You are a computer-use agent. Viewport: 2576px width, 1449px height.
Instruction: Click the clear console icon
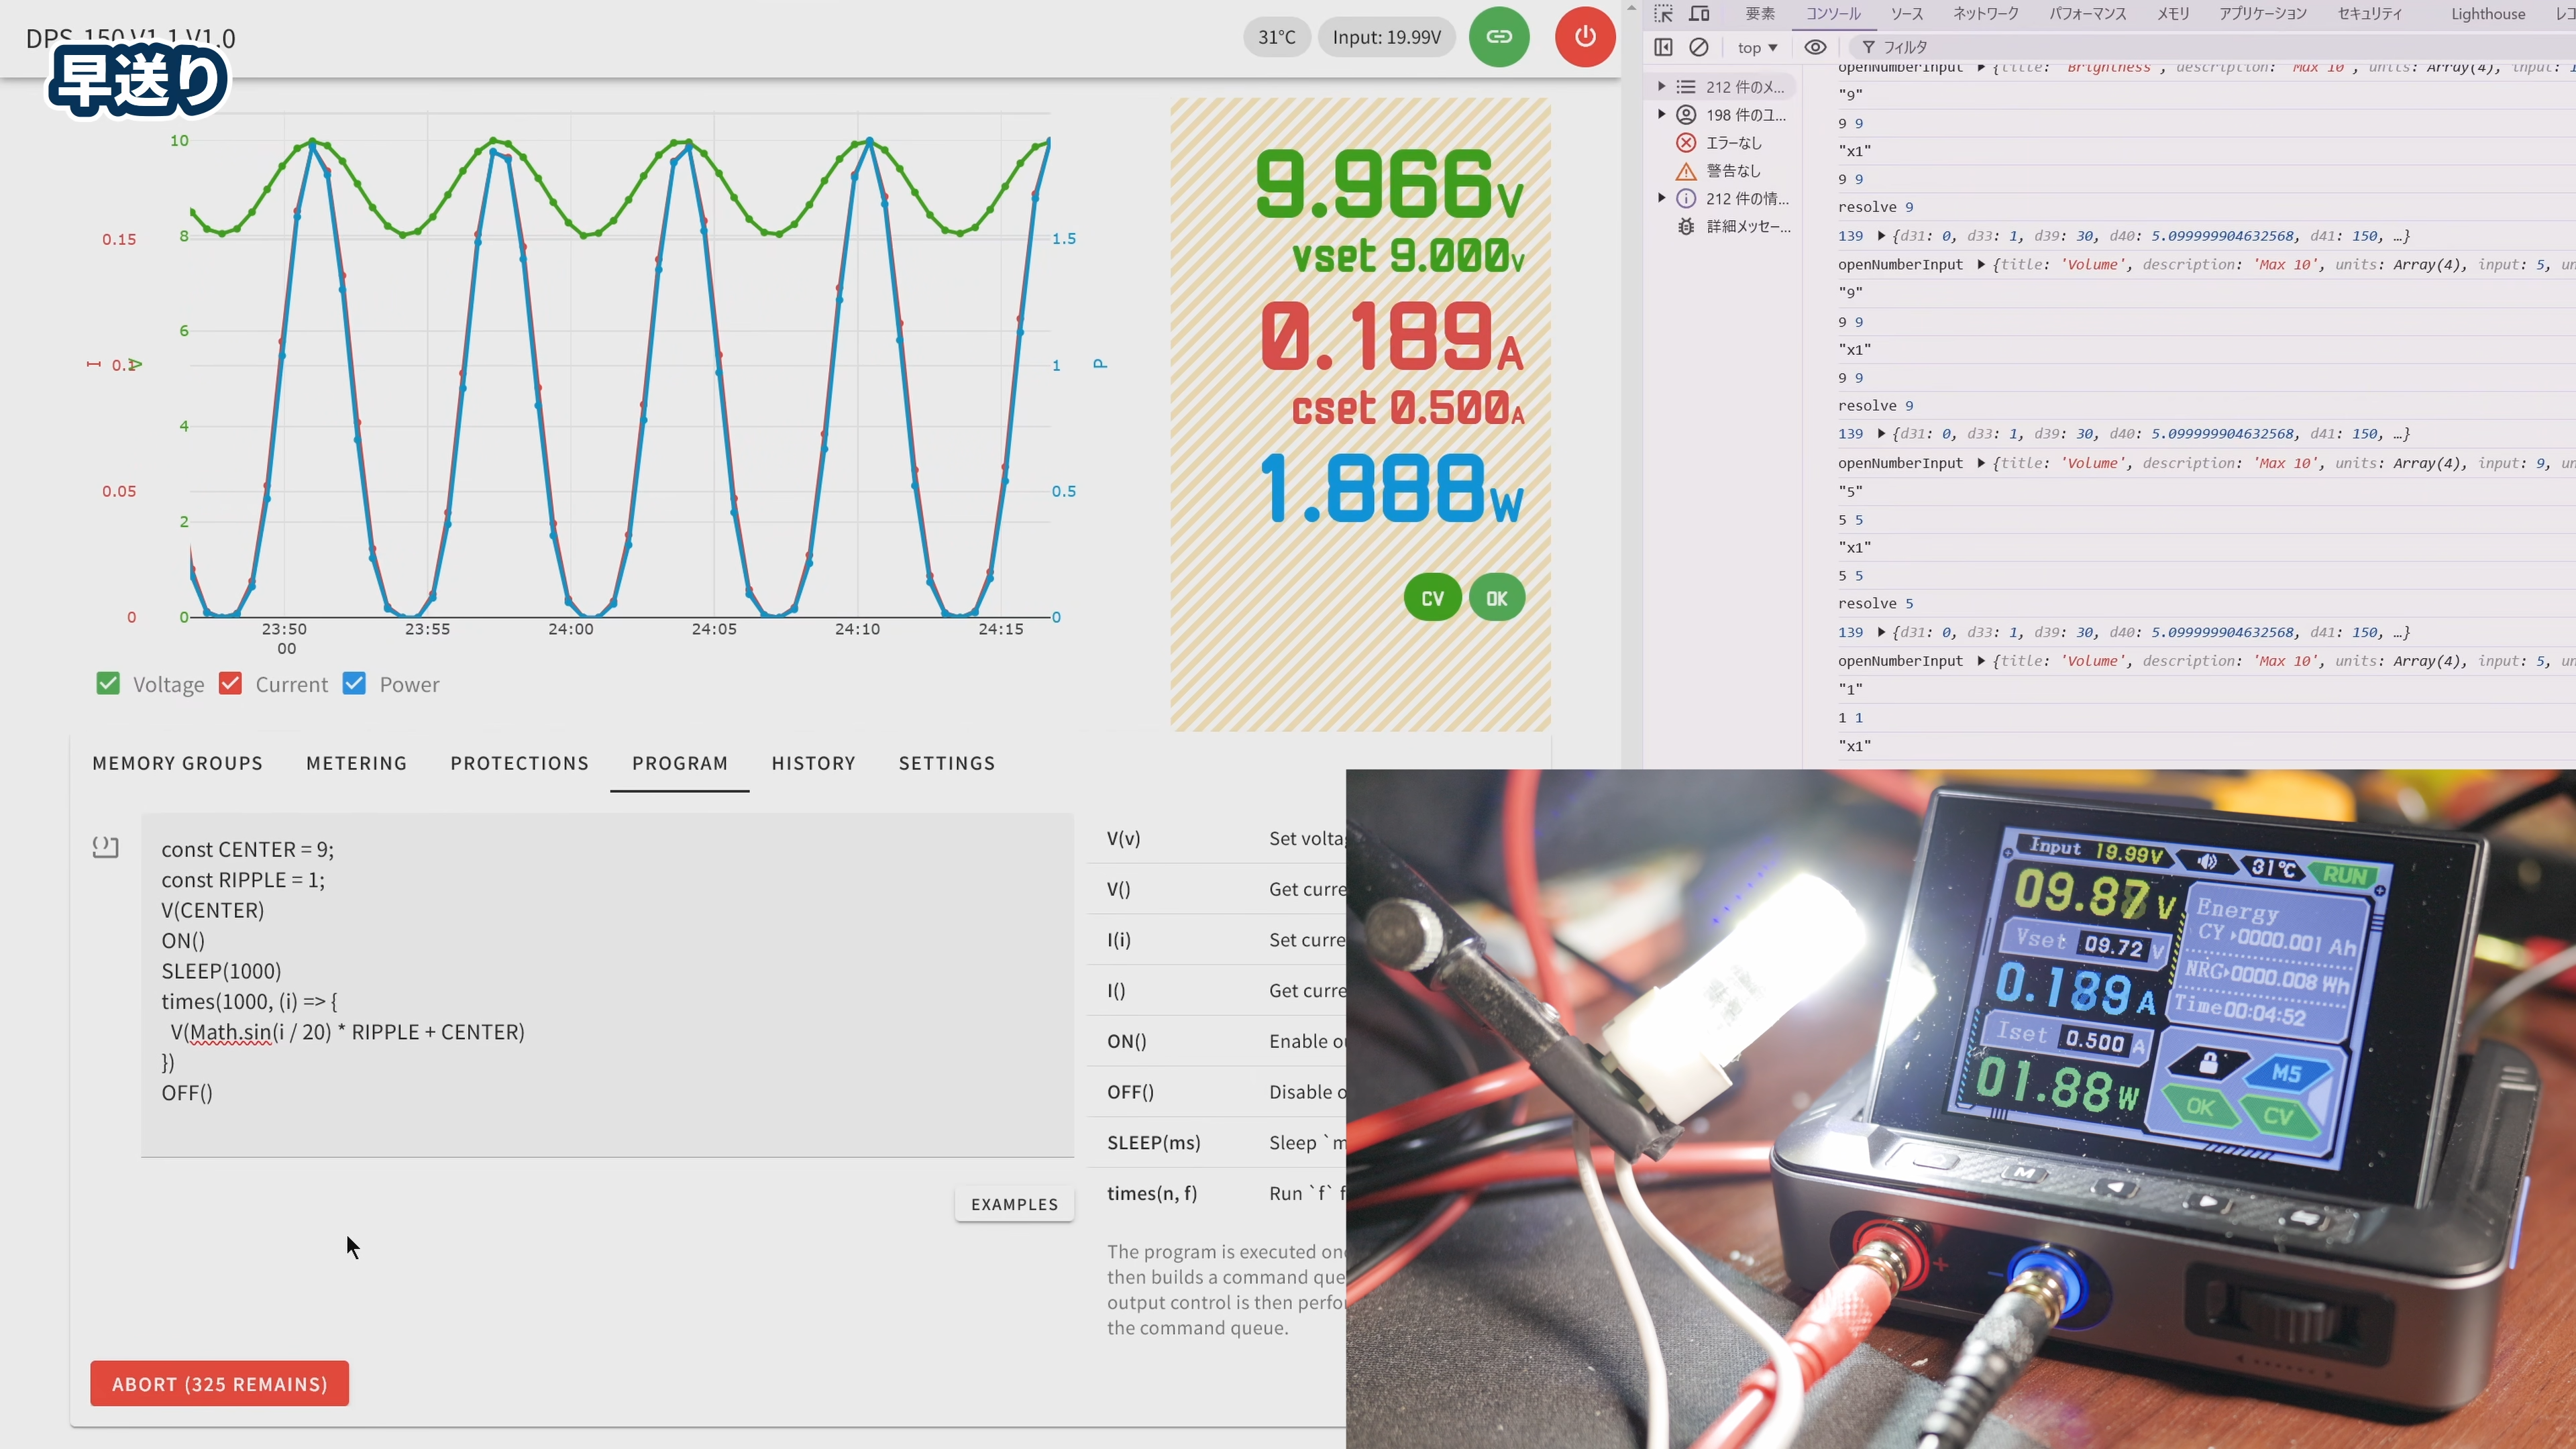(1699, 47)
